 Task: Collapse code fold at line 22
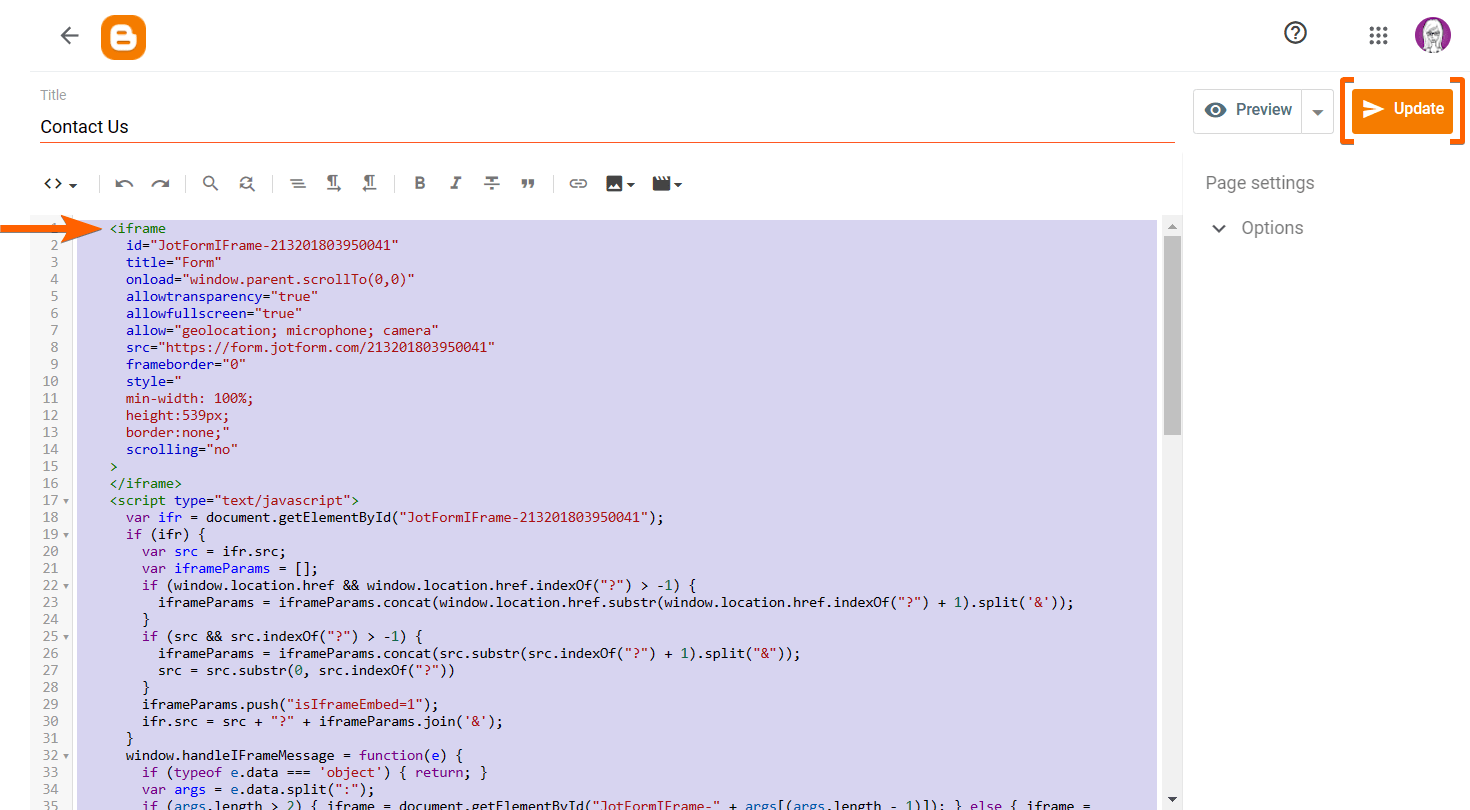pyautogui.click(x=66, y=586)
